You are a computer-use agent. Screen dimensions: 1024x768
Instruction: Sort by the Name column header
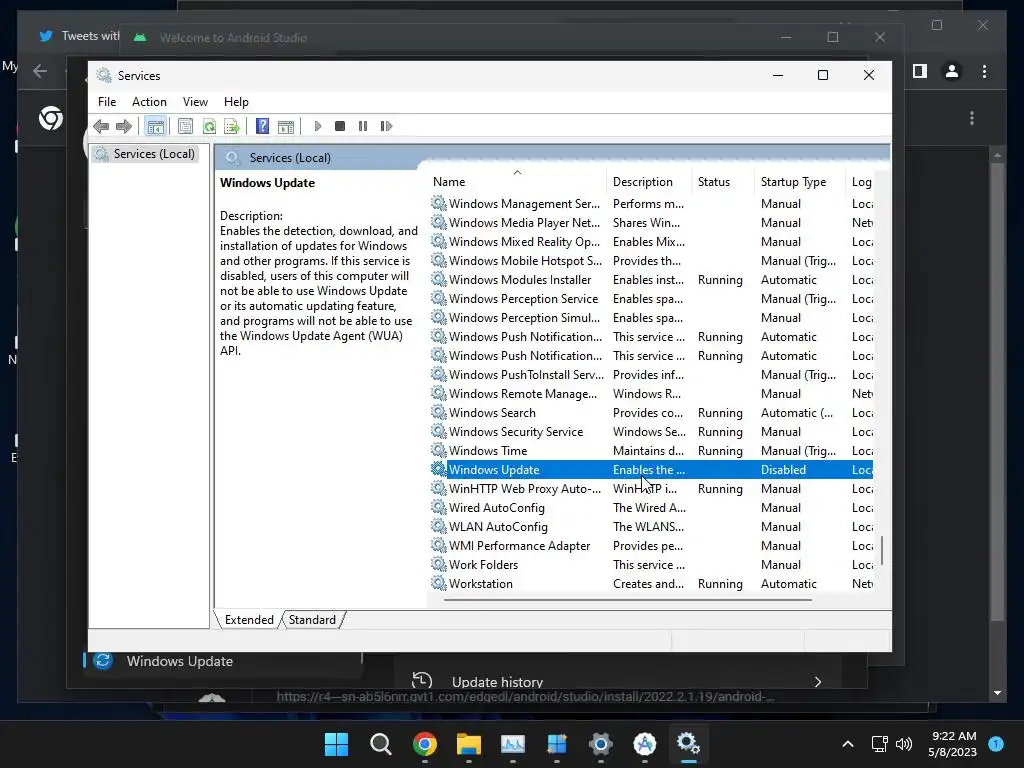coord(517,182)
